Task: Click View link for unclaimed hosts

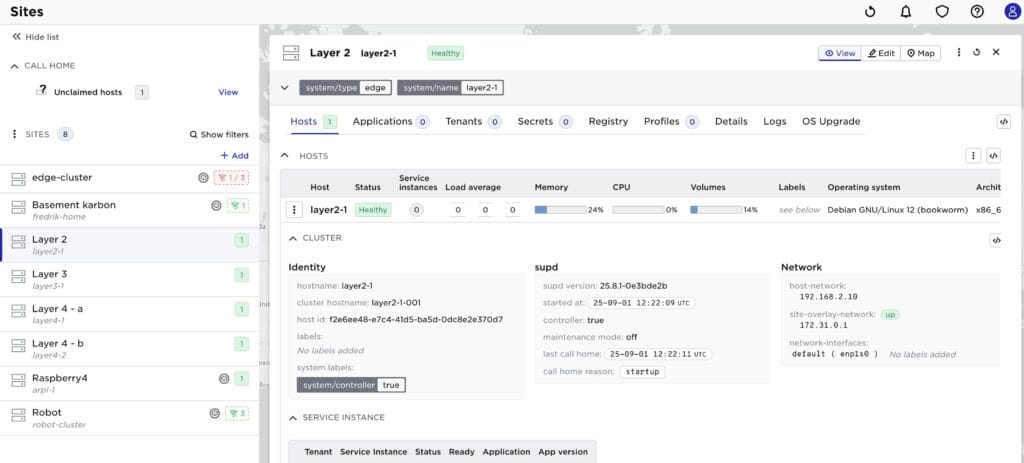Action: click(228, 92)
